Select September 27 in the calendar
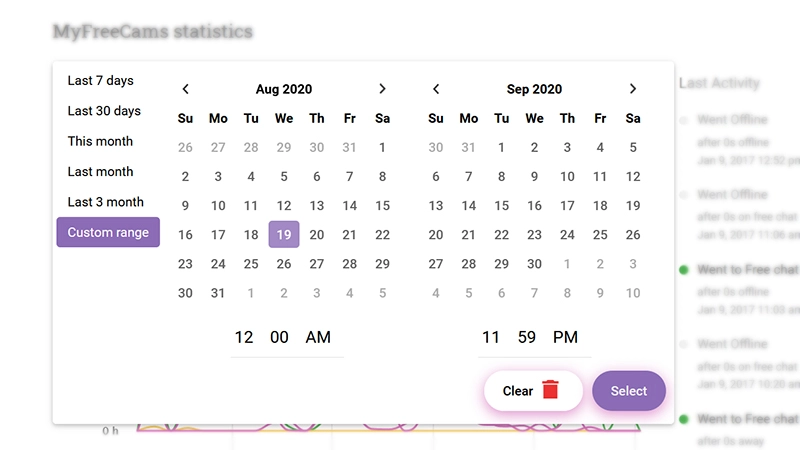Image resolution: width=800 pixels, height=450 pixels. click(x=436, y=264)
